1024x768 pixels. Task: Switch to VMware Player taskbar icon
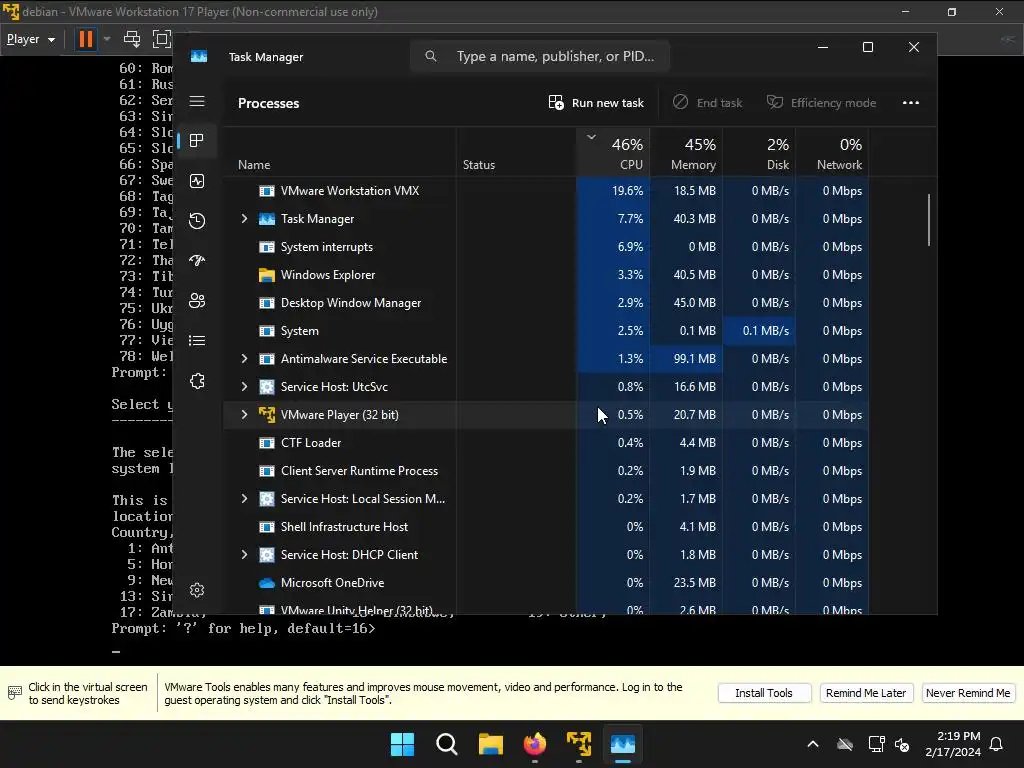pos(579,744)
